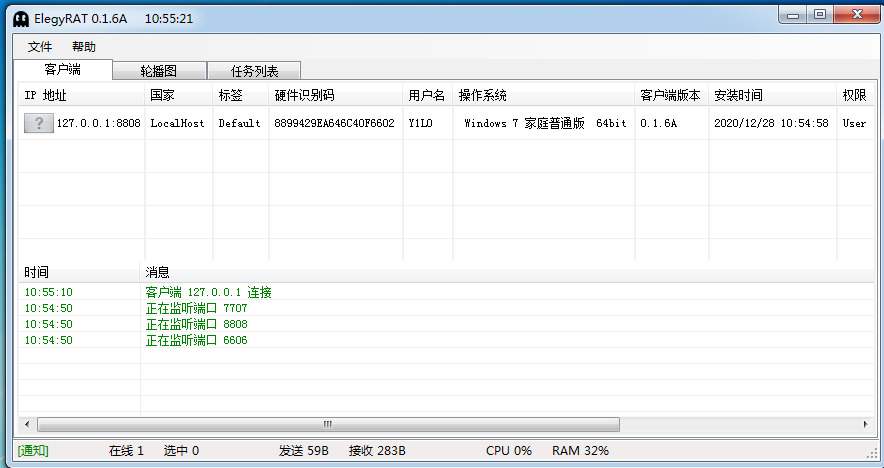Sort by the 硬件识别码 column header
Image resolution: width=884 pixels, height=468 pixels.
pos(336,95)
